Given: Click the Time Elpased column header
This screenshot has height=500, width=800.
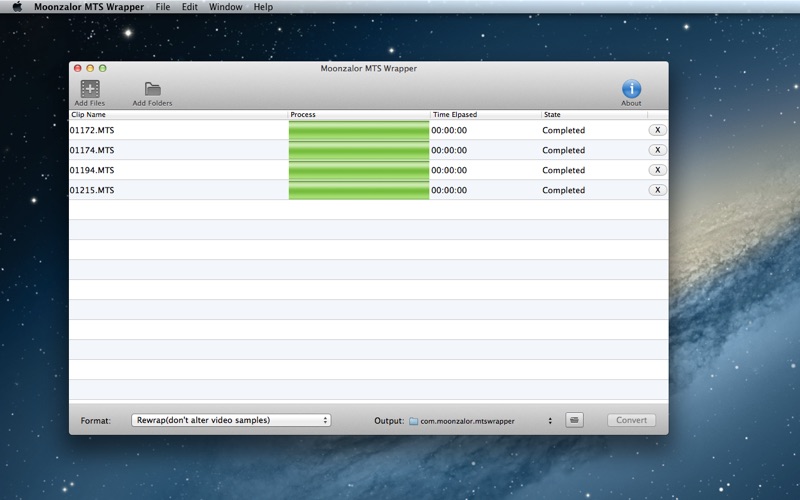Looking at the screenshot, I should (486, 115).
